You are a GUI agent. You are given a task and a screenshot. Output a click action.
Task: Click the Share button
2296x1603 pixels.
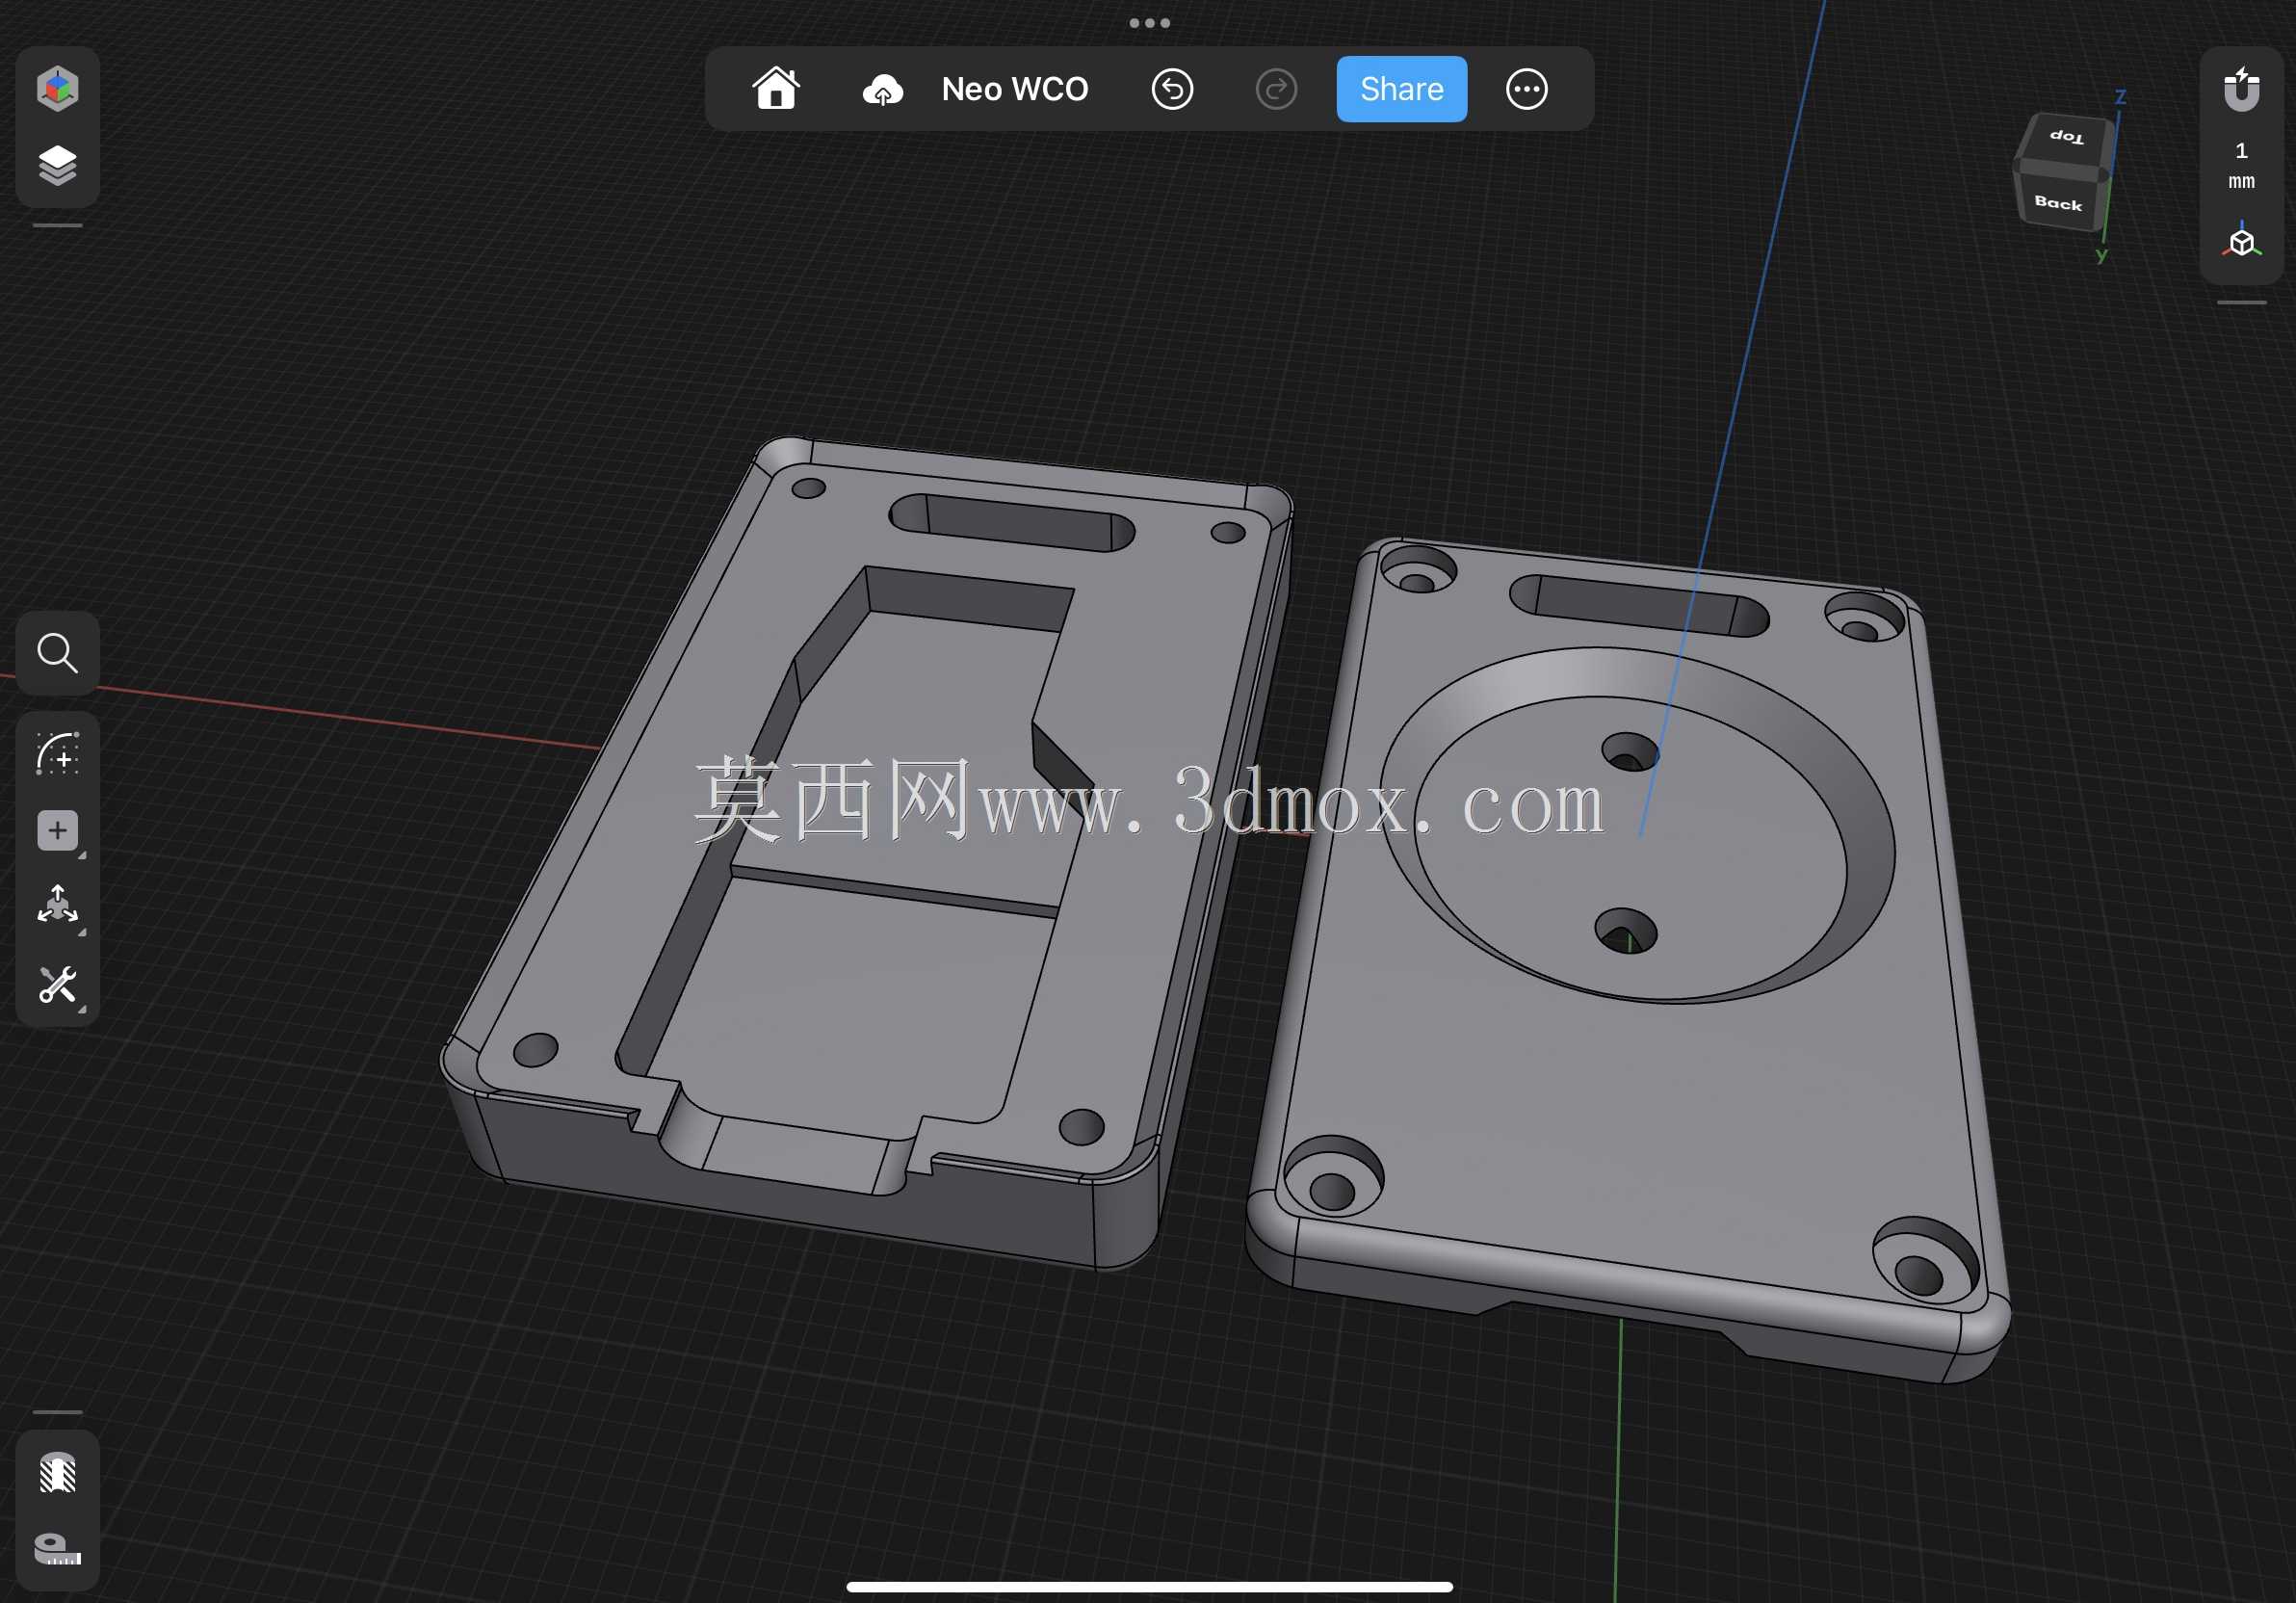coord(1401,89)
